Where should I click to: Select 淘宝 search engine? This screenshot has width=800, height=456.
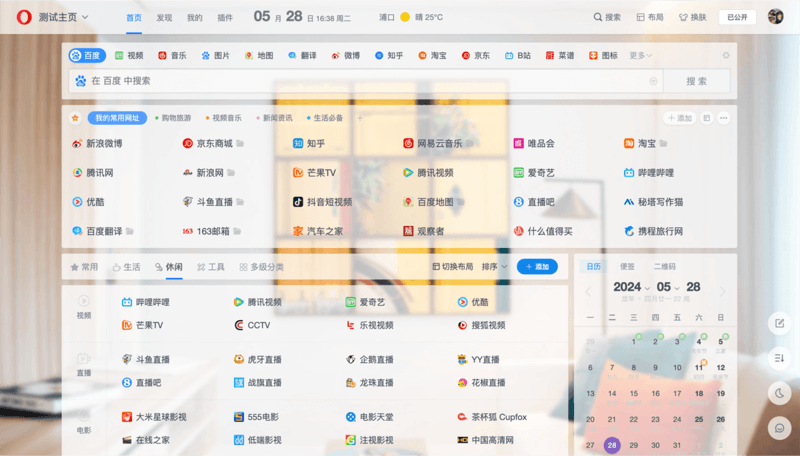(433, 56)
